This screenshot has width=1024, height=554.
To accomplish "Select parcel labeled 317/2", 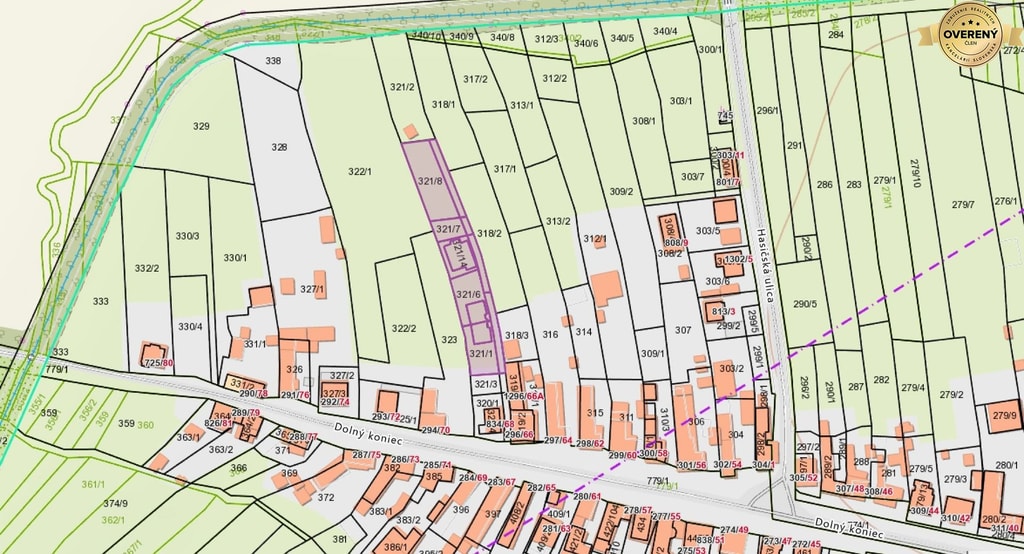I will [475, 79].
